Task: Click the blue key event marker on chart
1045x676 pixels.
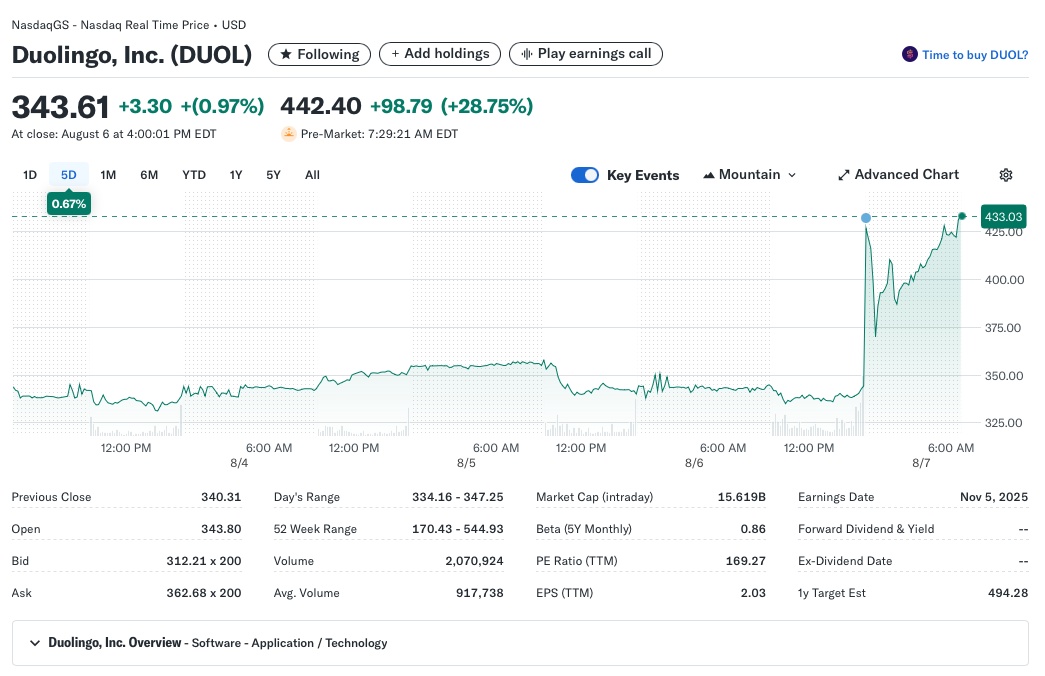Action: click(866, 218)
